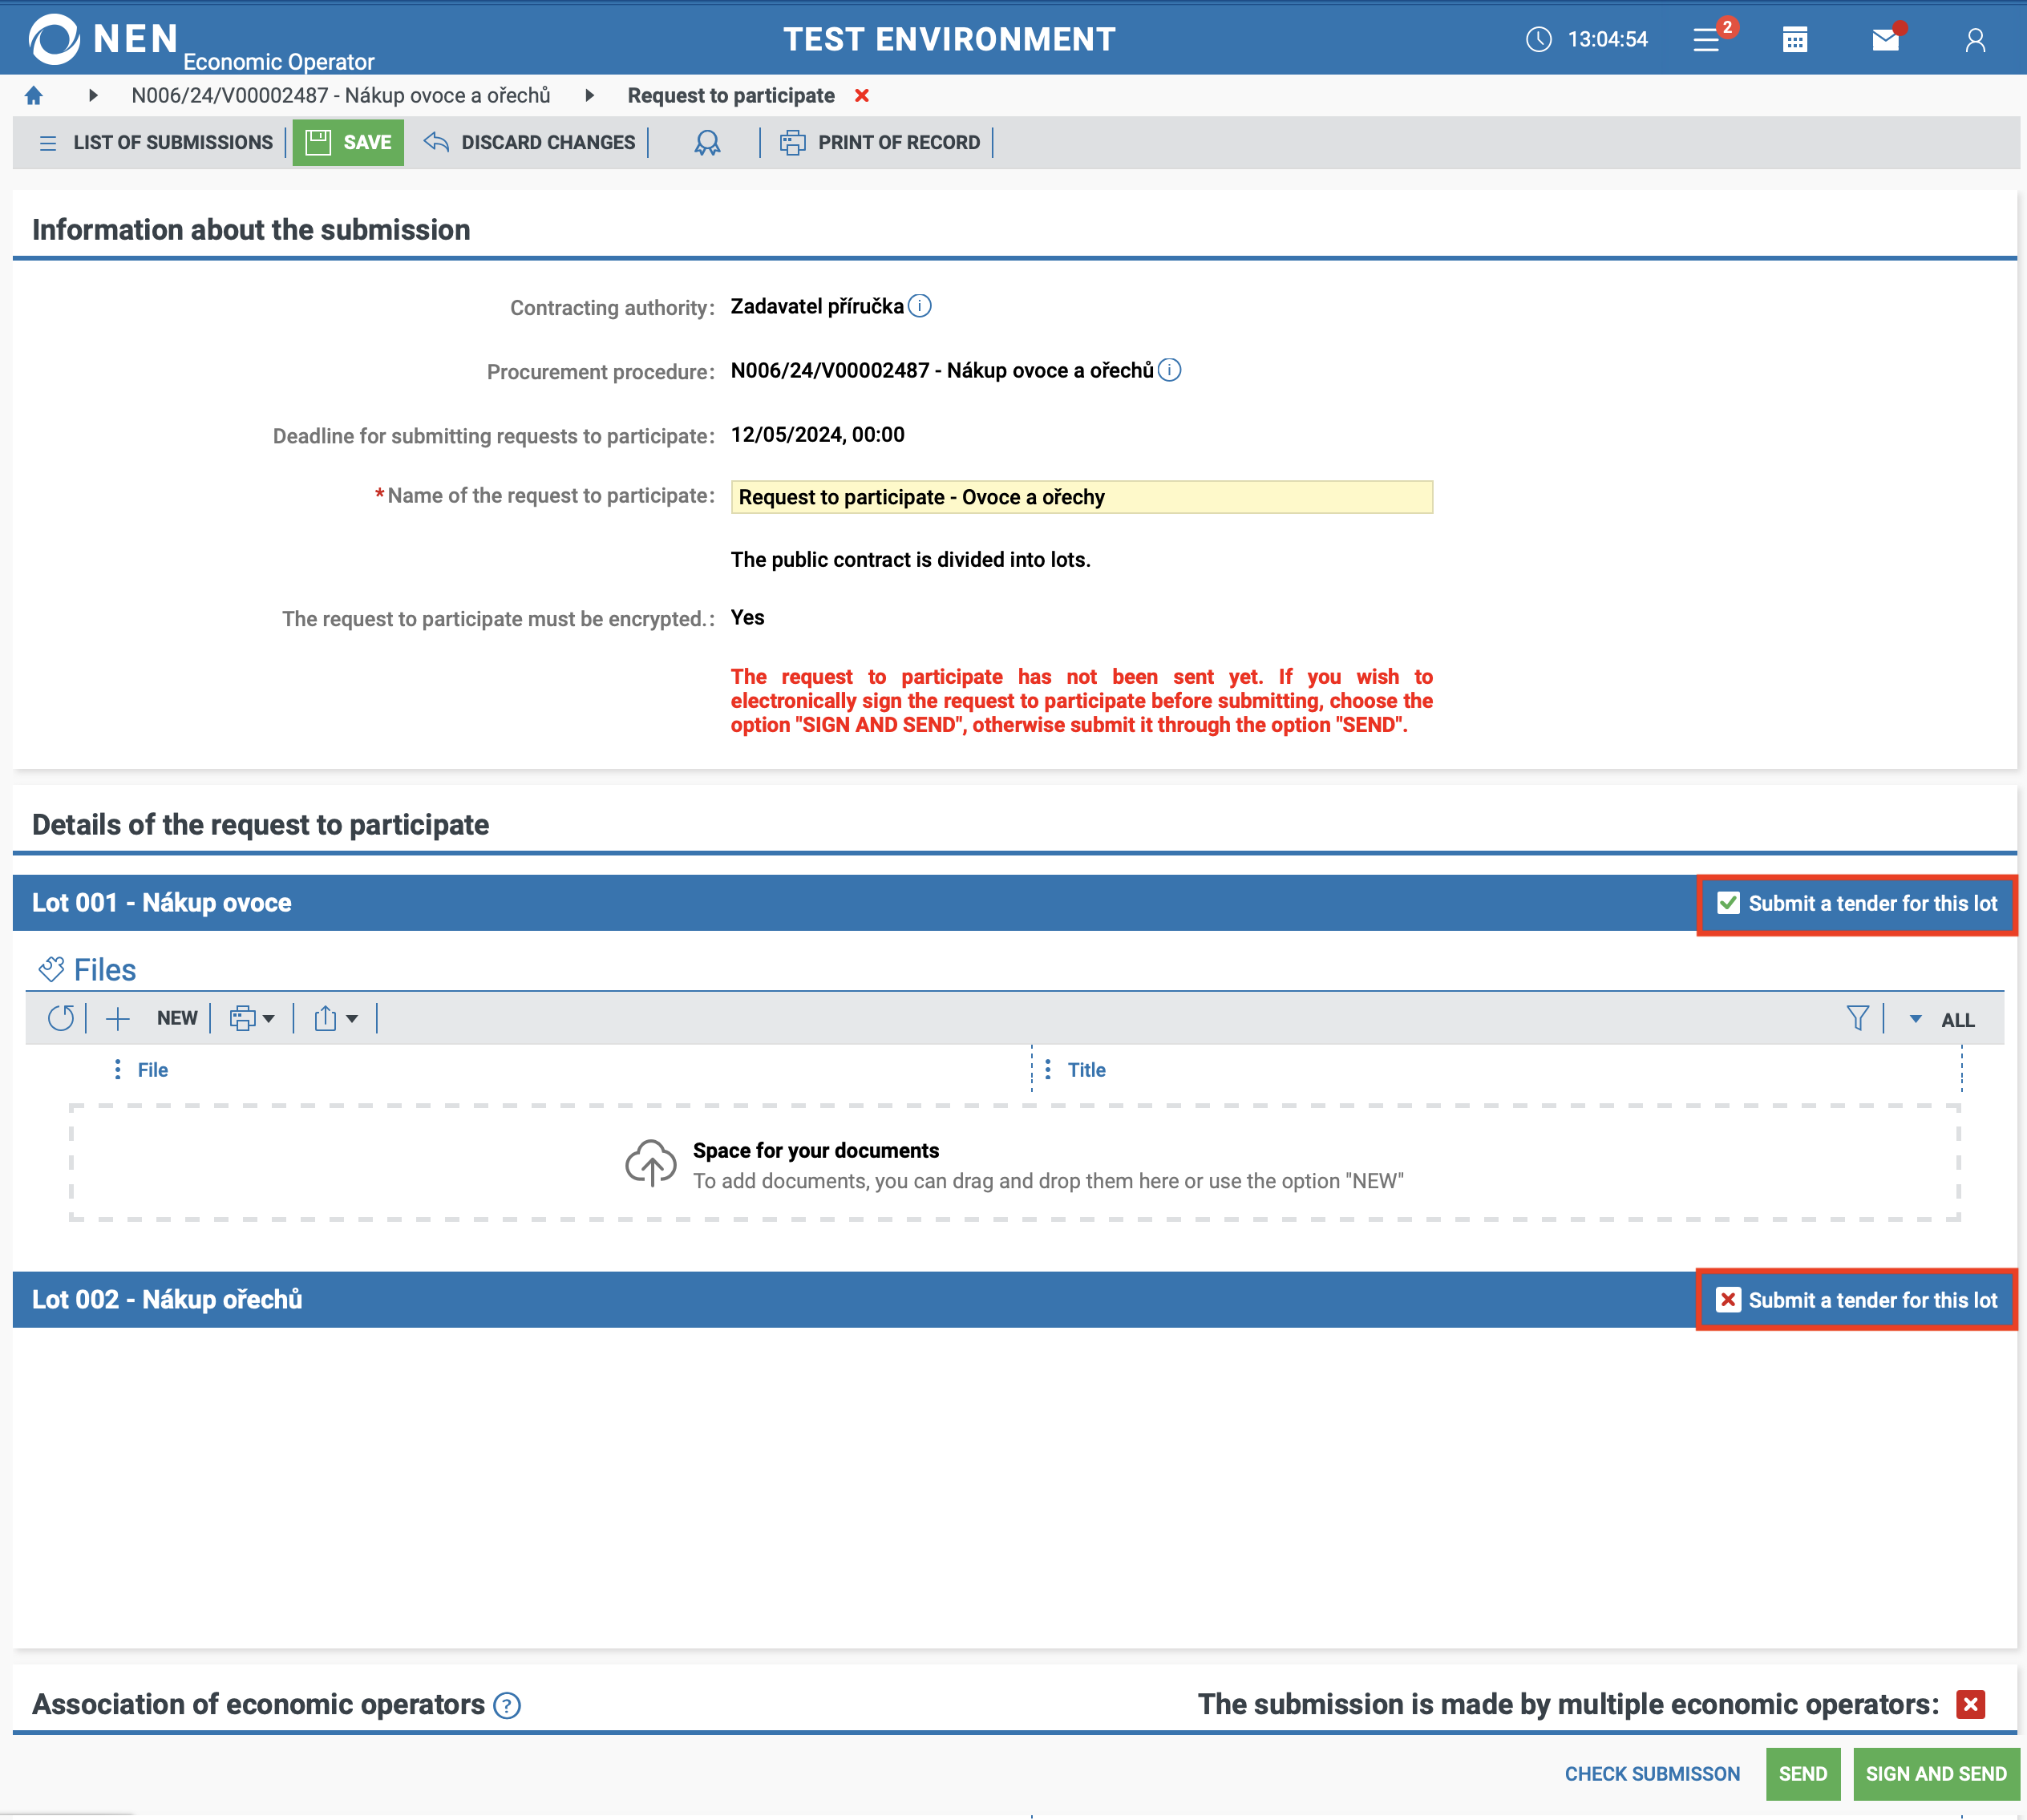Open the notifications list icon with badge

(x=1707, y=40)
